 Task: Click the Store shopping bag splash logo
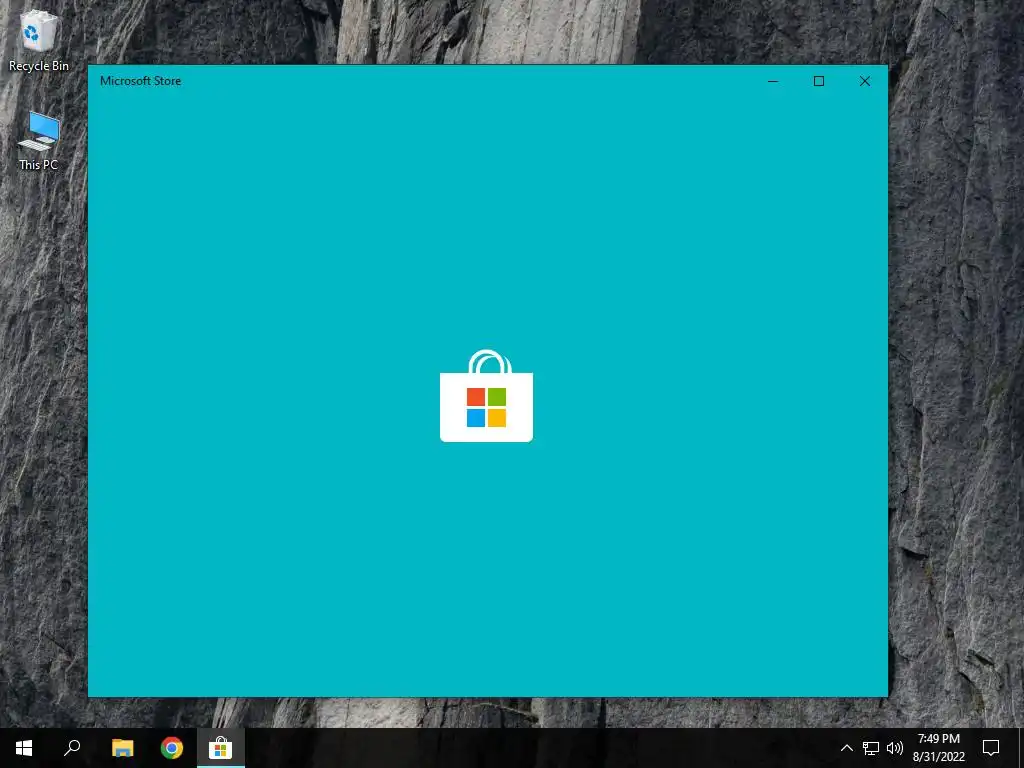[x=487, y=396]
